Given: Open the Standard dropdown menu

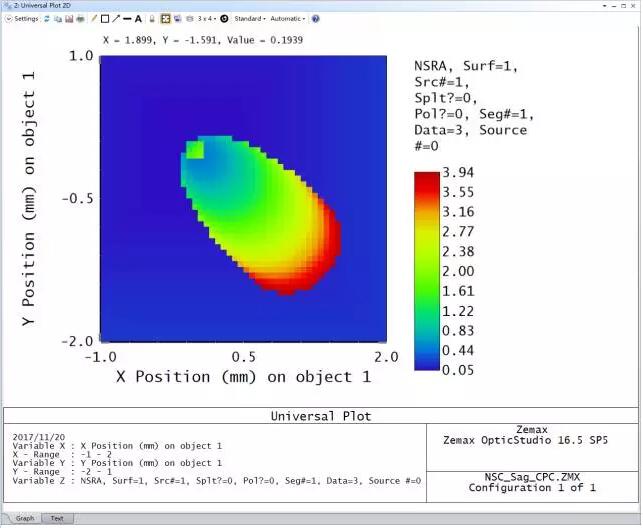Looking at the screenshot, I should point(250,19).
